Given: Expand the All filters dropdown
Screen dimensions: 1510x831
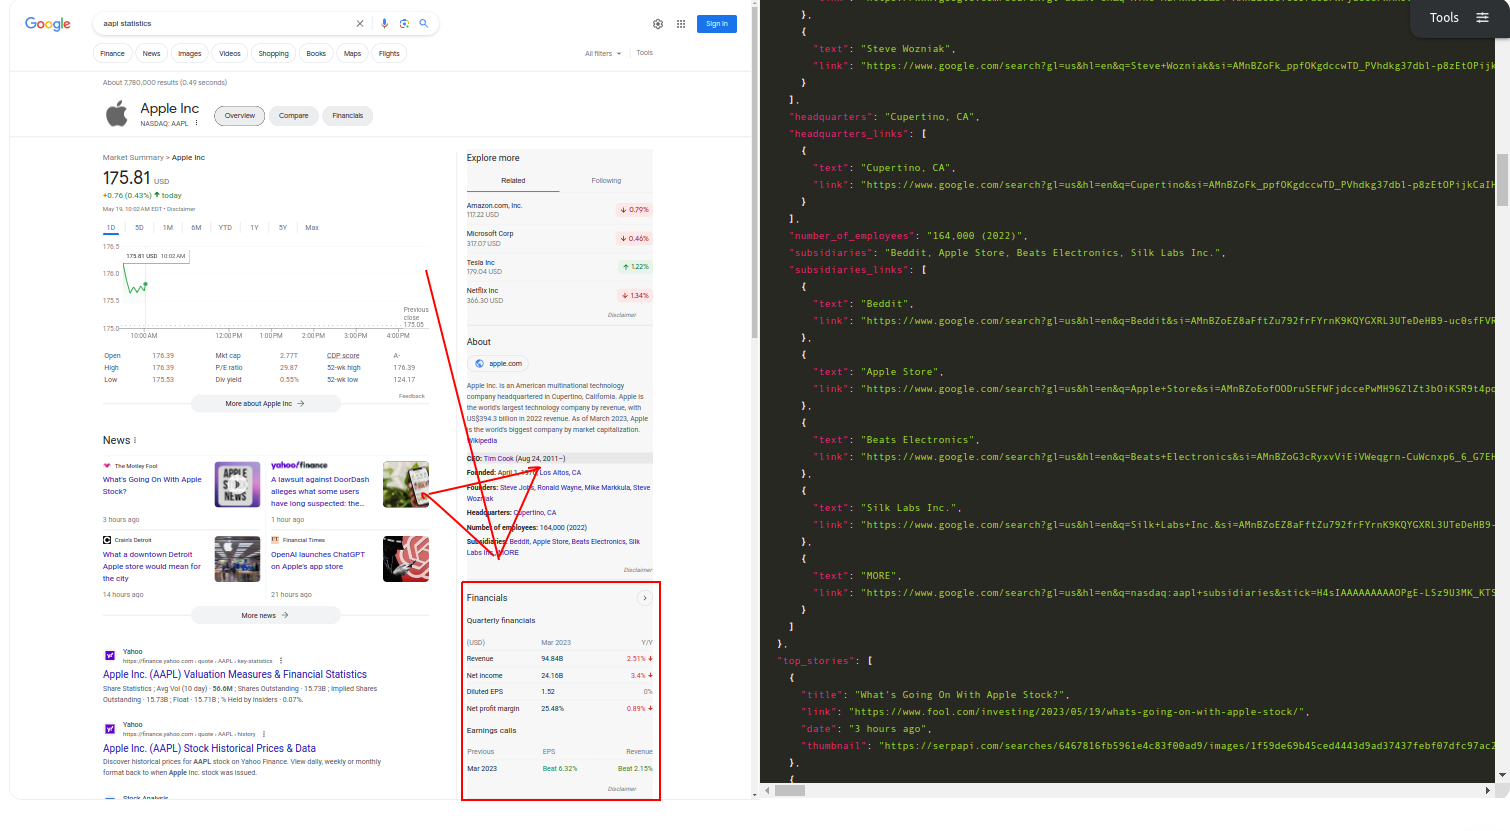Looking at the screenshot, I should [600, 53].
